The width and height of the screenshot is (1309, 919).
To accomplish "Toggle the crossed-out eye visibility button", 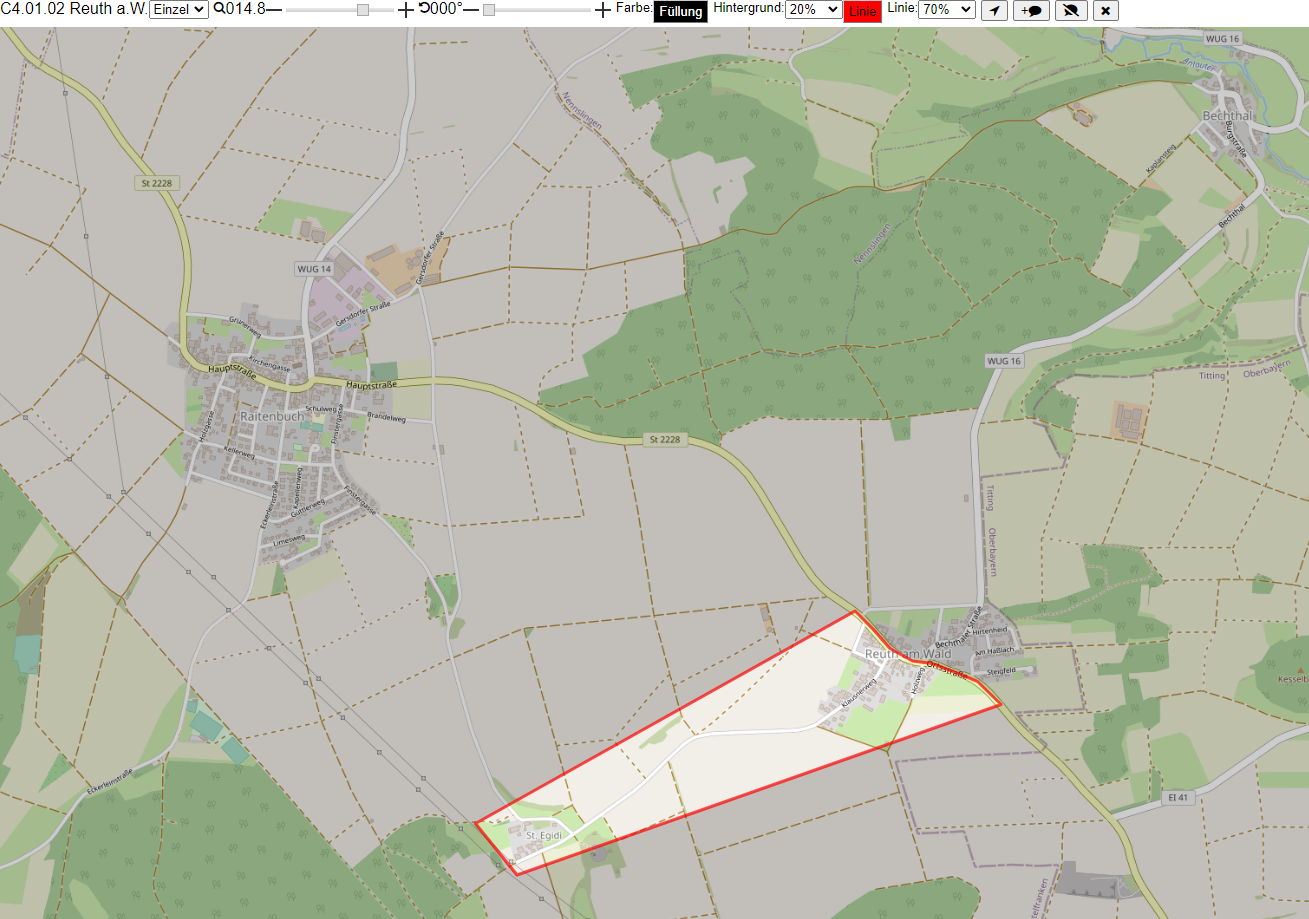I will tap(1071, 10).
